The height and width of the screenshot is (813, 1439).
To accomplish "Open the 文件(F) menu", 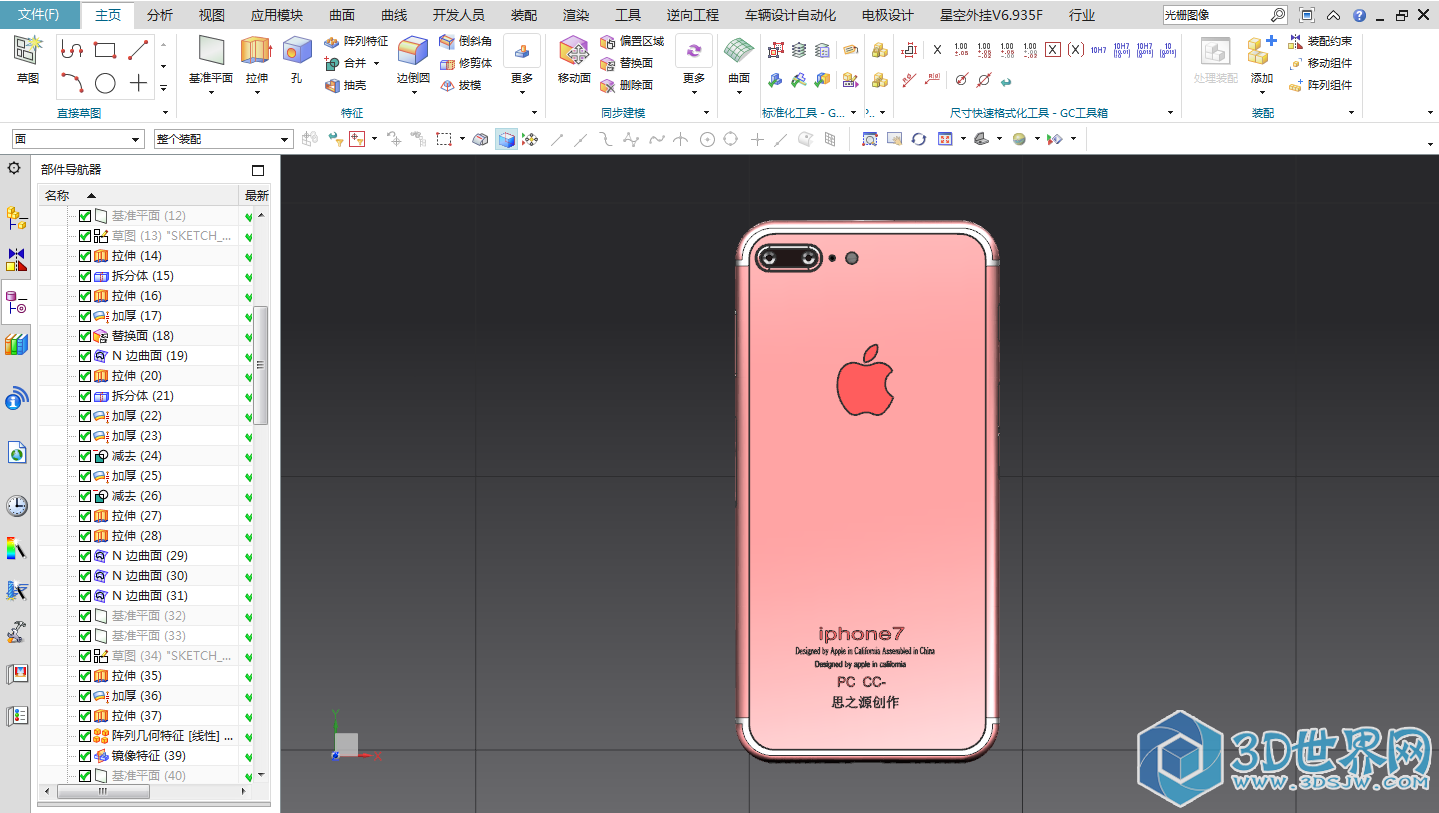I will [x=39, y=15].
